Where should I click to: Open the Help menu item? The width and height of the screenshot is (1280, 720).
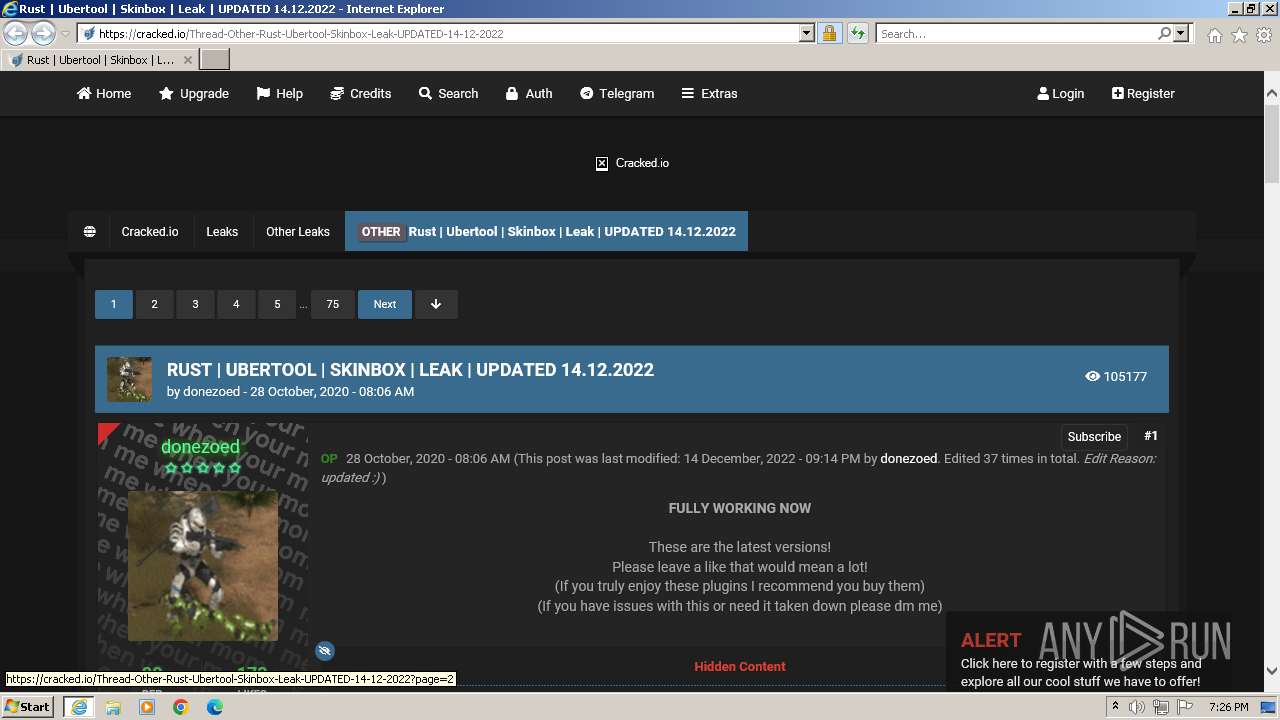tap(279, 93)
